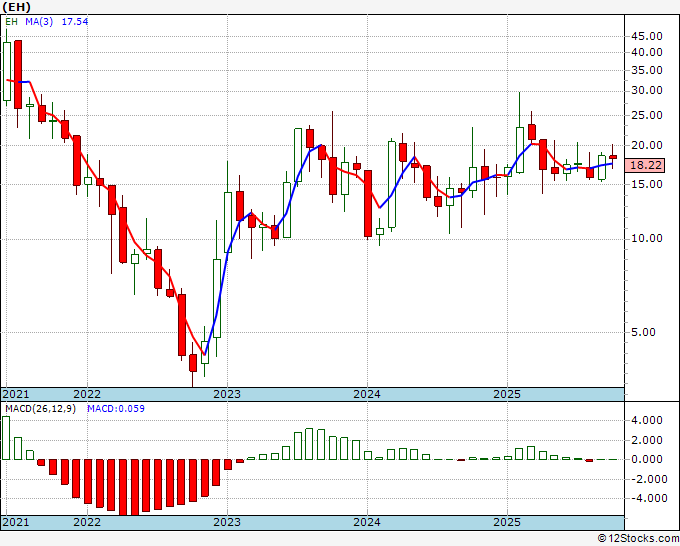Click the 12Stocks.com copyright text
The height and width of the screenshot is (546, 680).
[638, 539]
